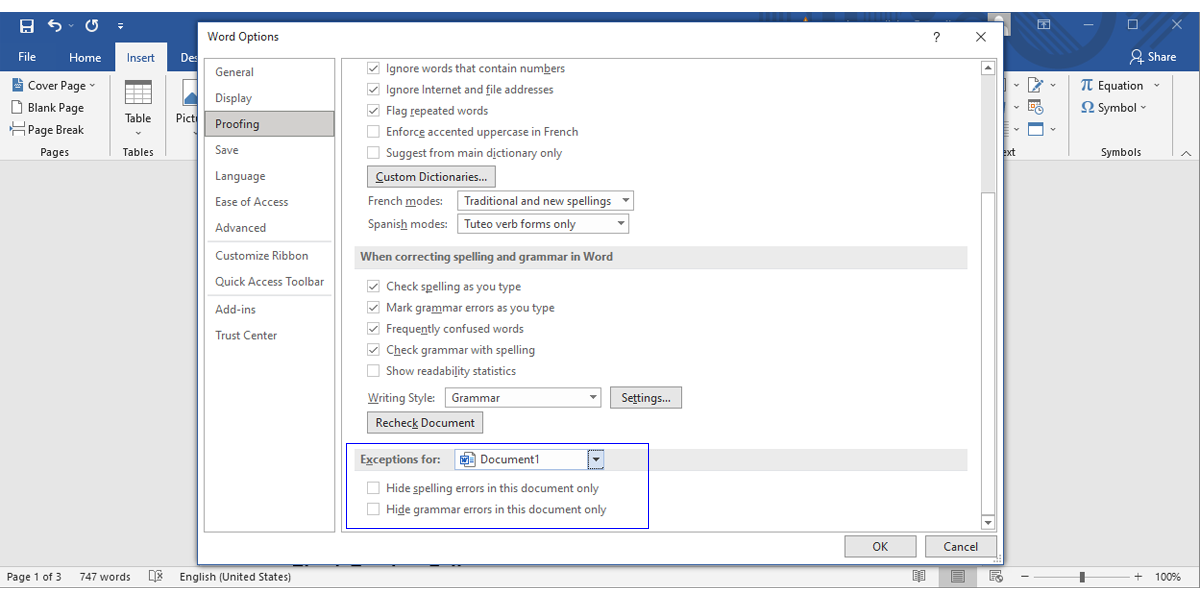The height and width of the screenshot is (600, 1200).
Task: Click the options pane scrollbar down arrow
Action: (988, 523)
